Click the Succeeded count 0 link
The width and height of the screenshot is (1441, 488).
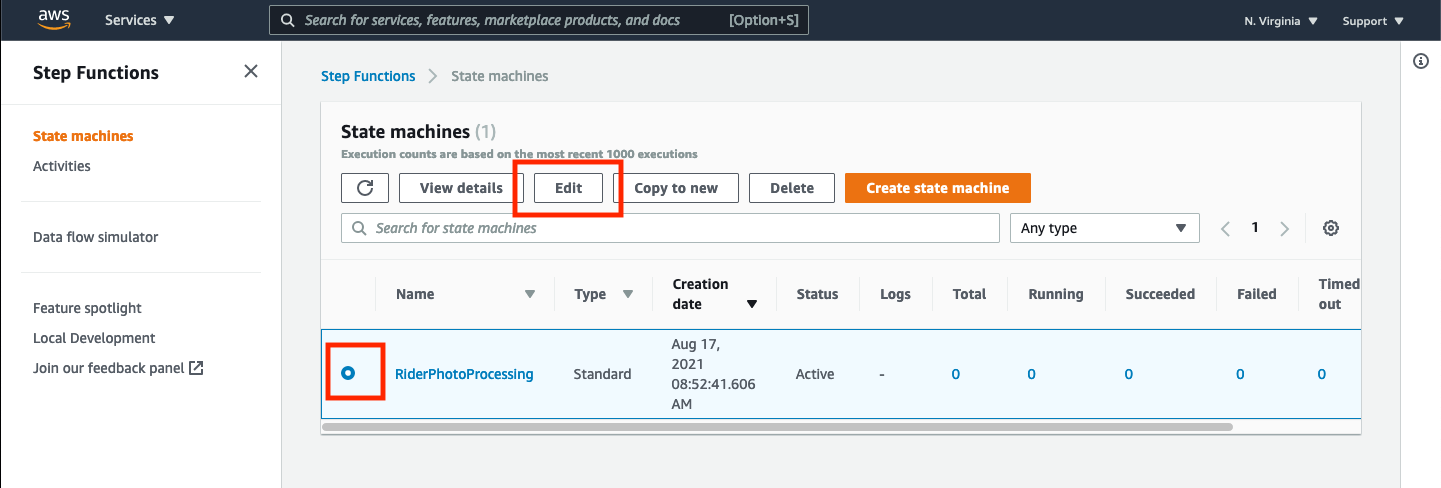(x=1128, y=374)
